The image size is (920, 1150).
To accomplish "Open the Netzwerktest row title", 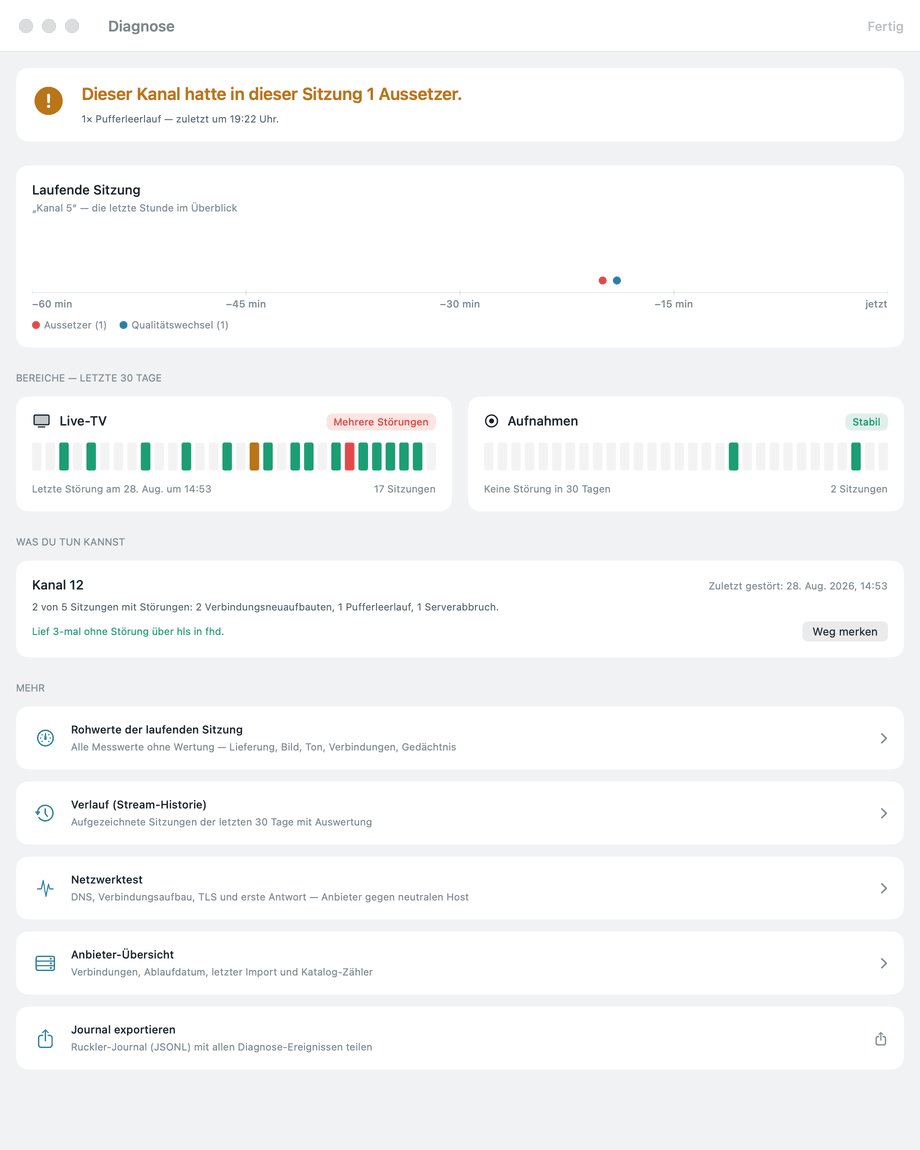I will (x=107, y=879).
